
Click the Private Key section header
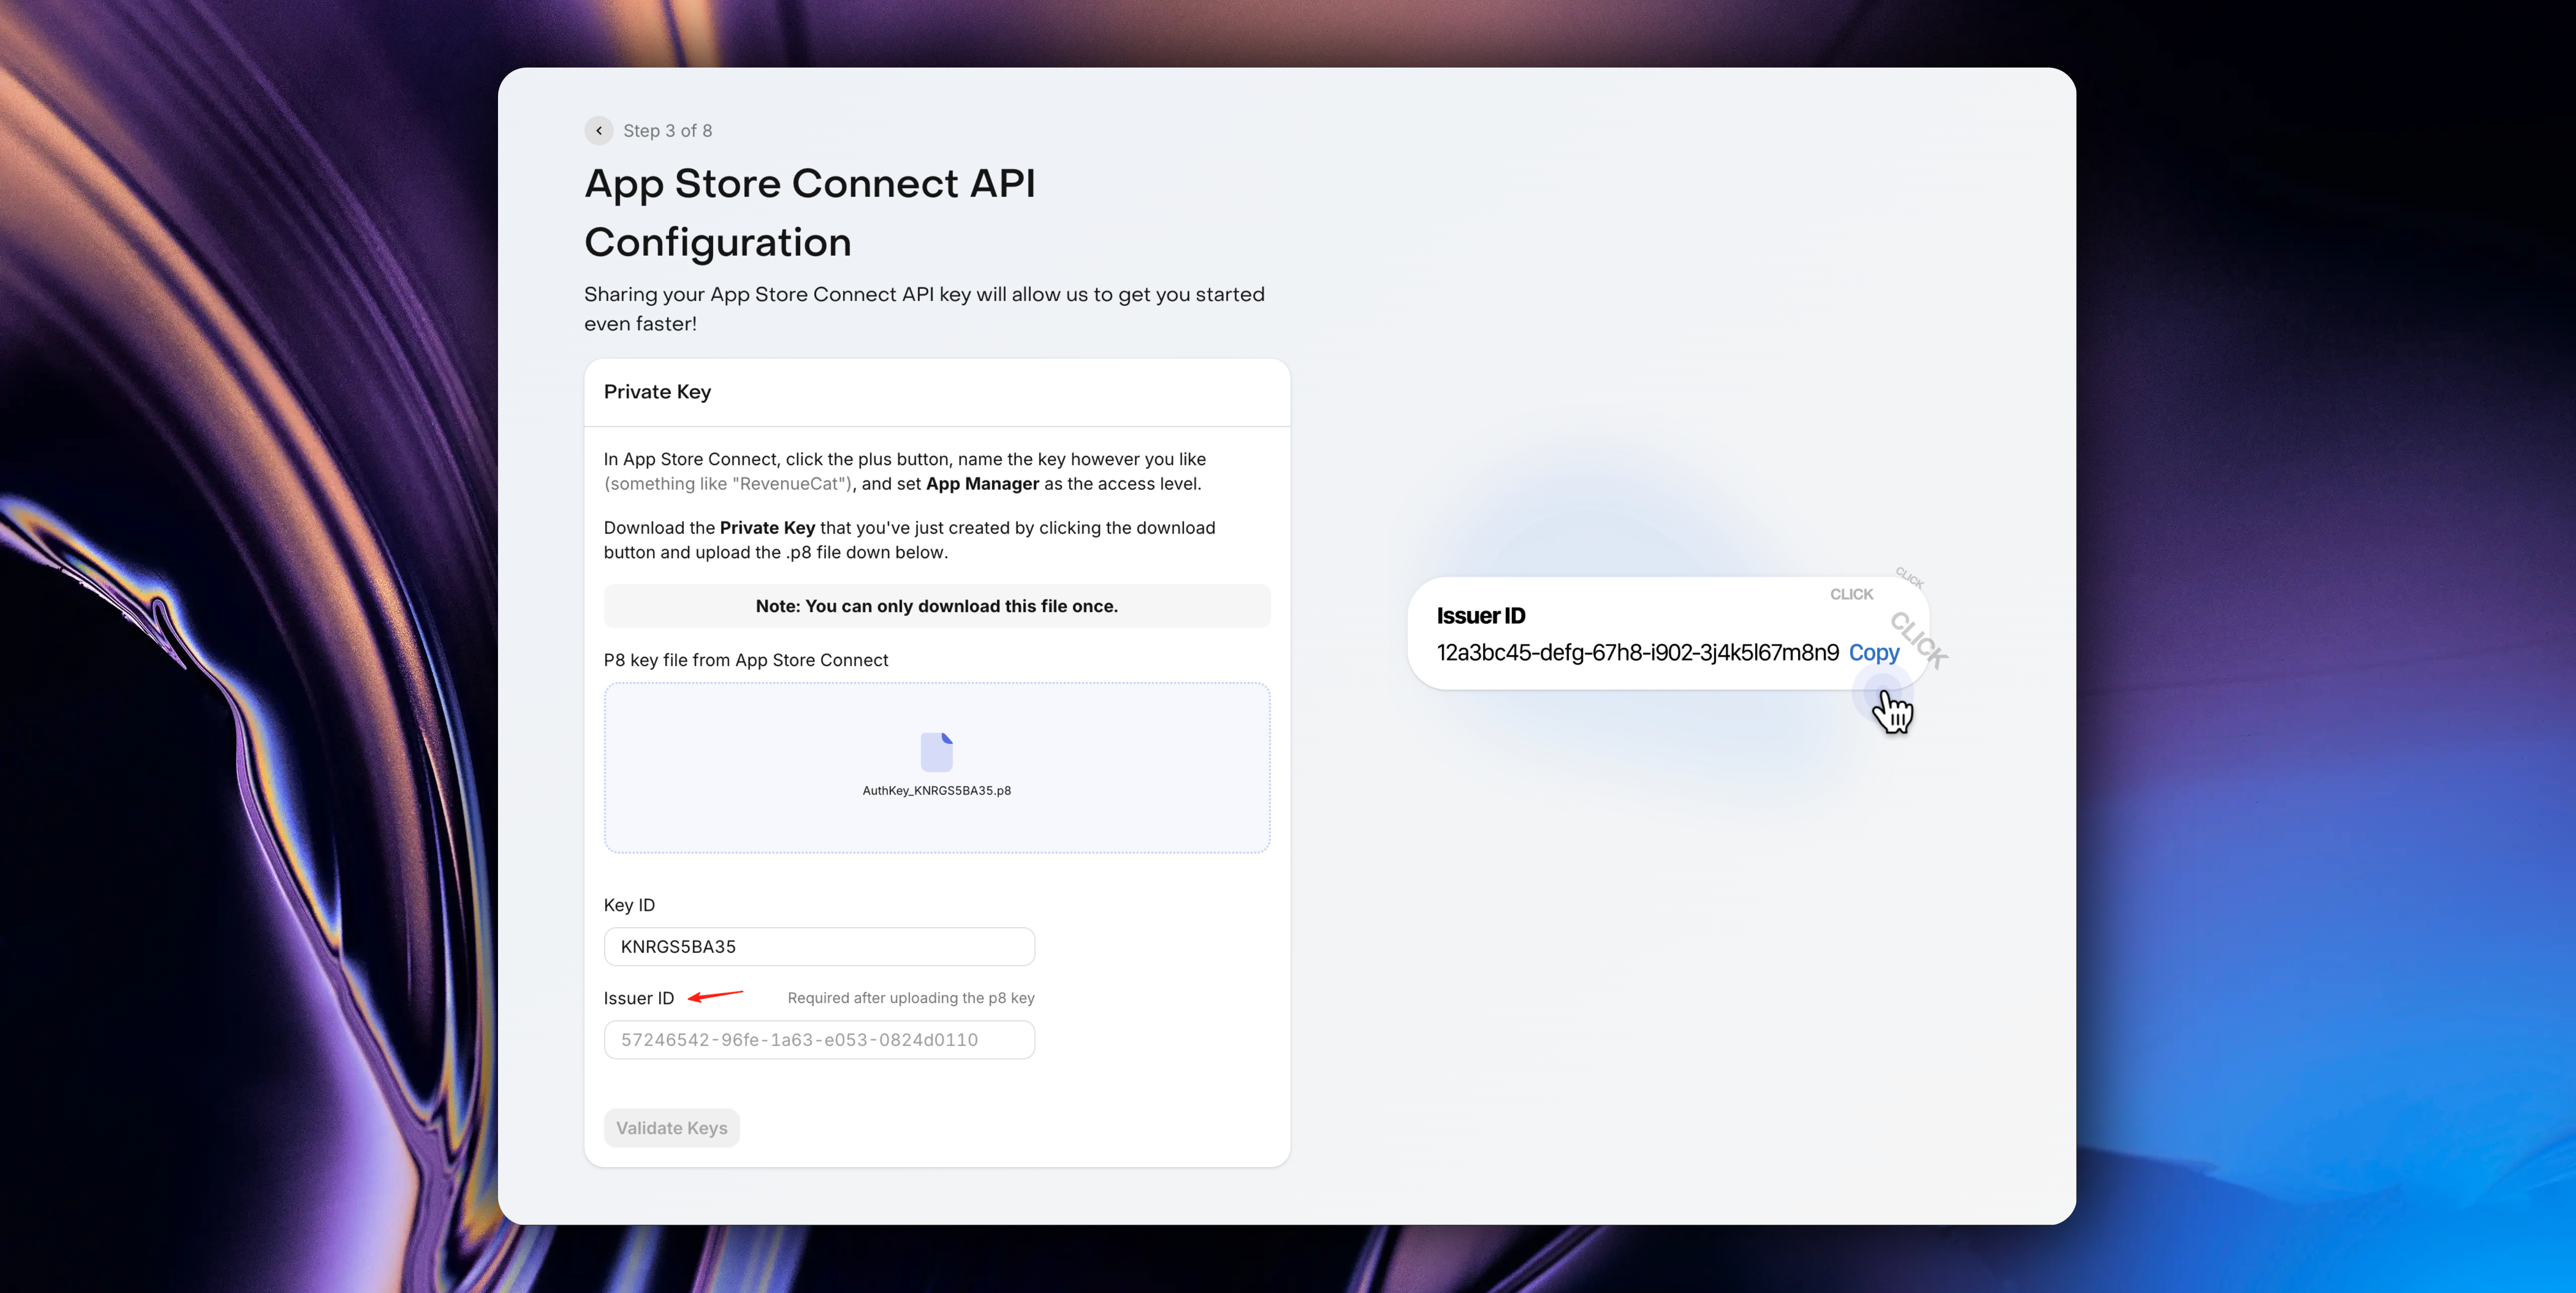click(x=657, y=392)
